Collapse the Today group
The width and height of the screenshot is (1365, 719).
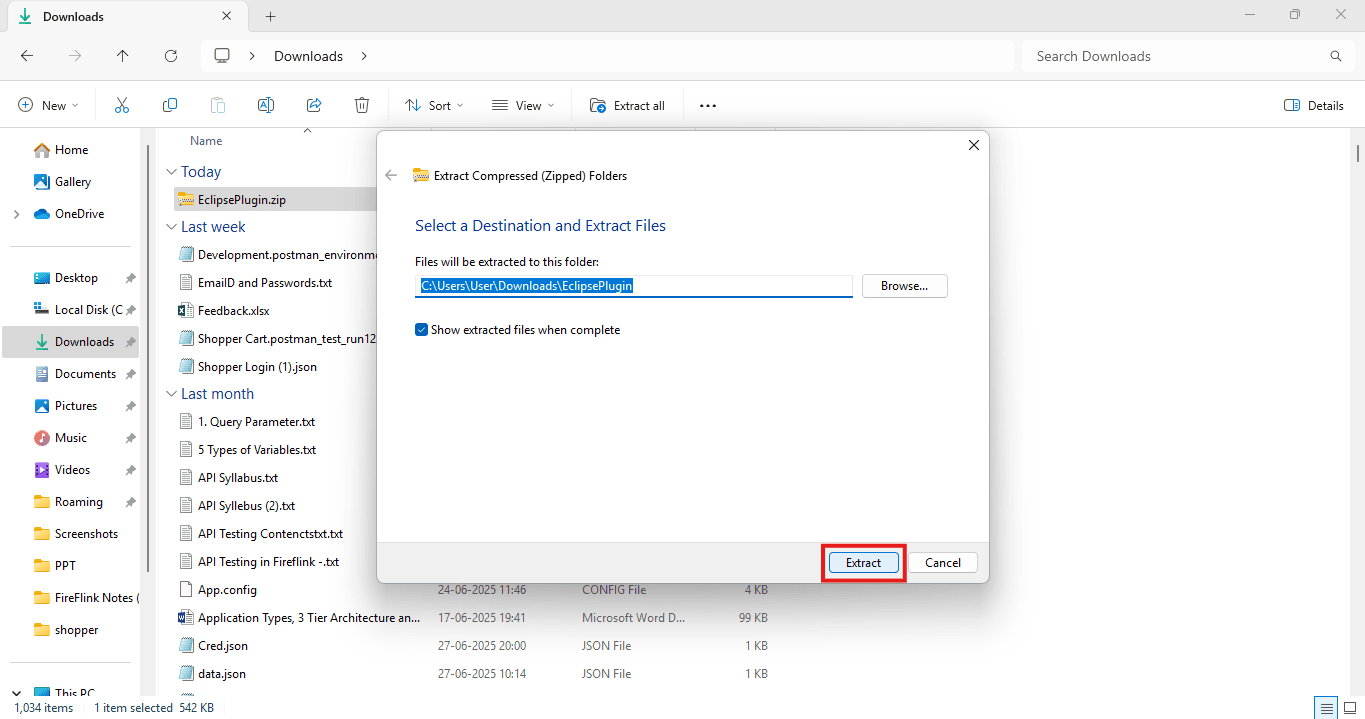[x=171, y=172]
